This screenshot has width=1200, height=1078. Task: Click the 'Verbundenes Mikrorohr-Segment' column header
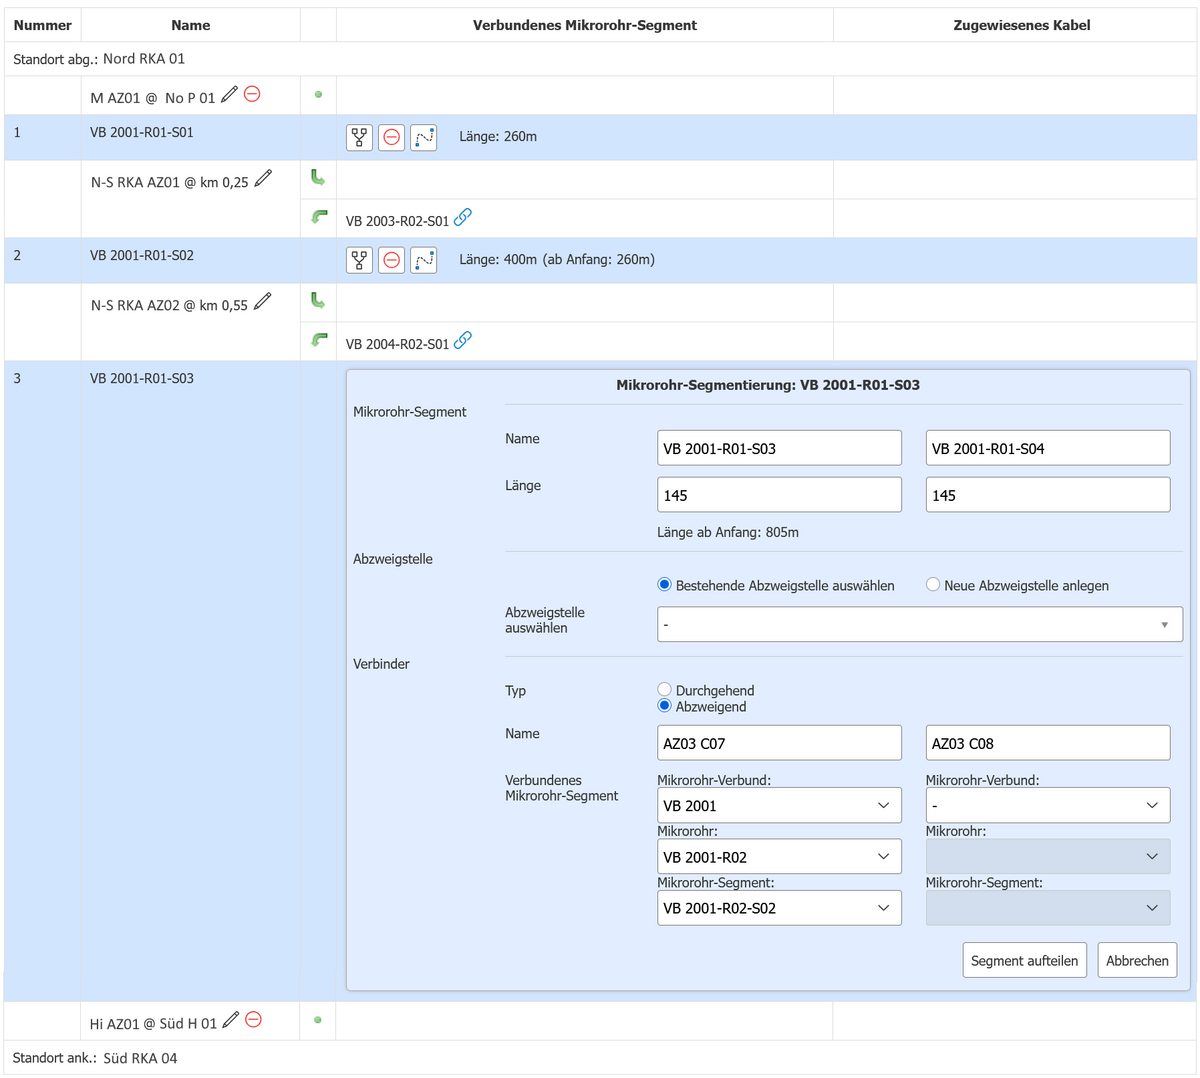tap(584, 25)
